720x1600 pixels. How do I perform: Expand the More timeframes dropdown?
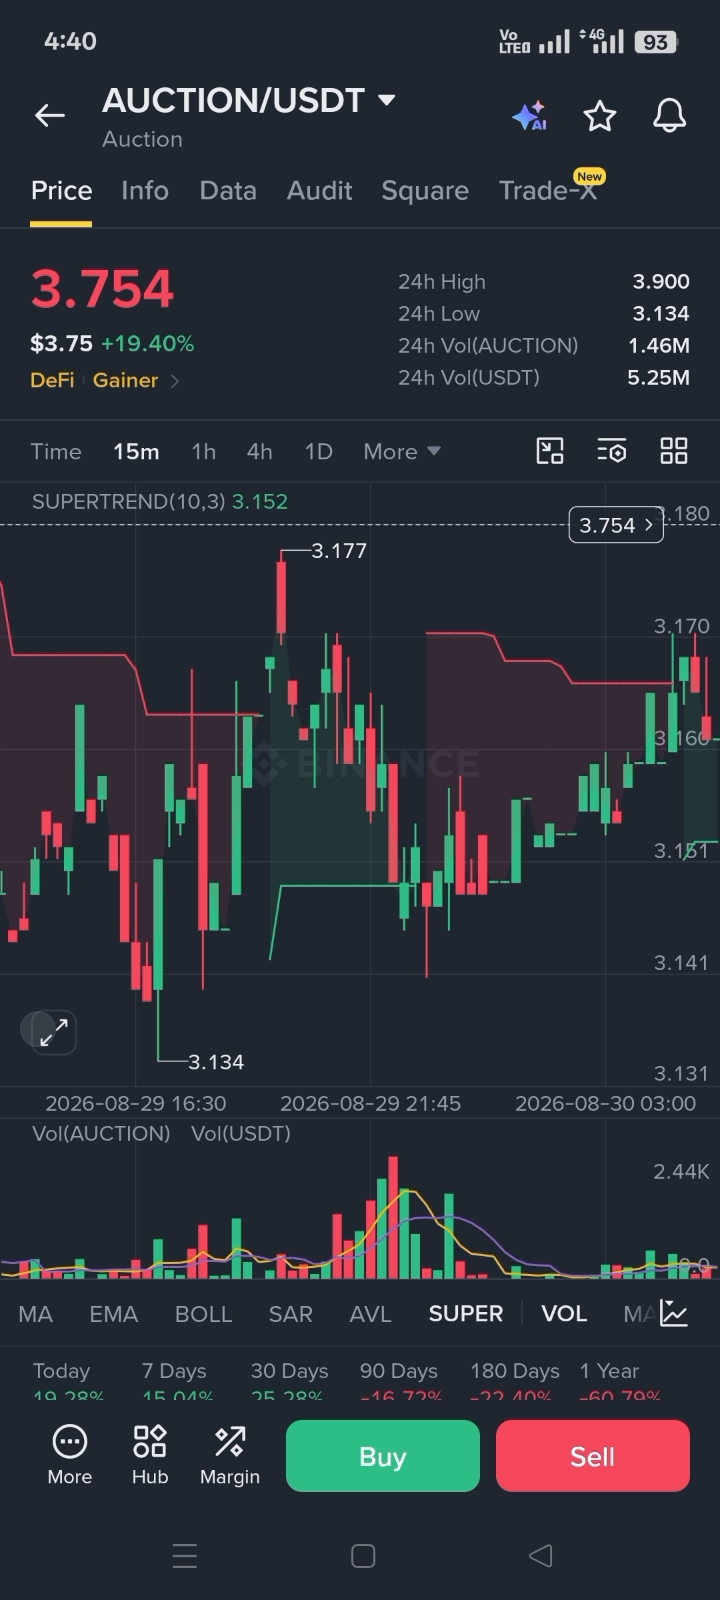(x=402, y=451)
